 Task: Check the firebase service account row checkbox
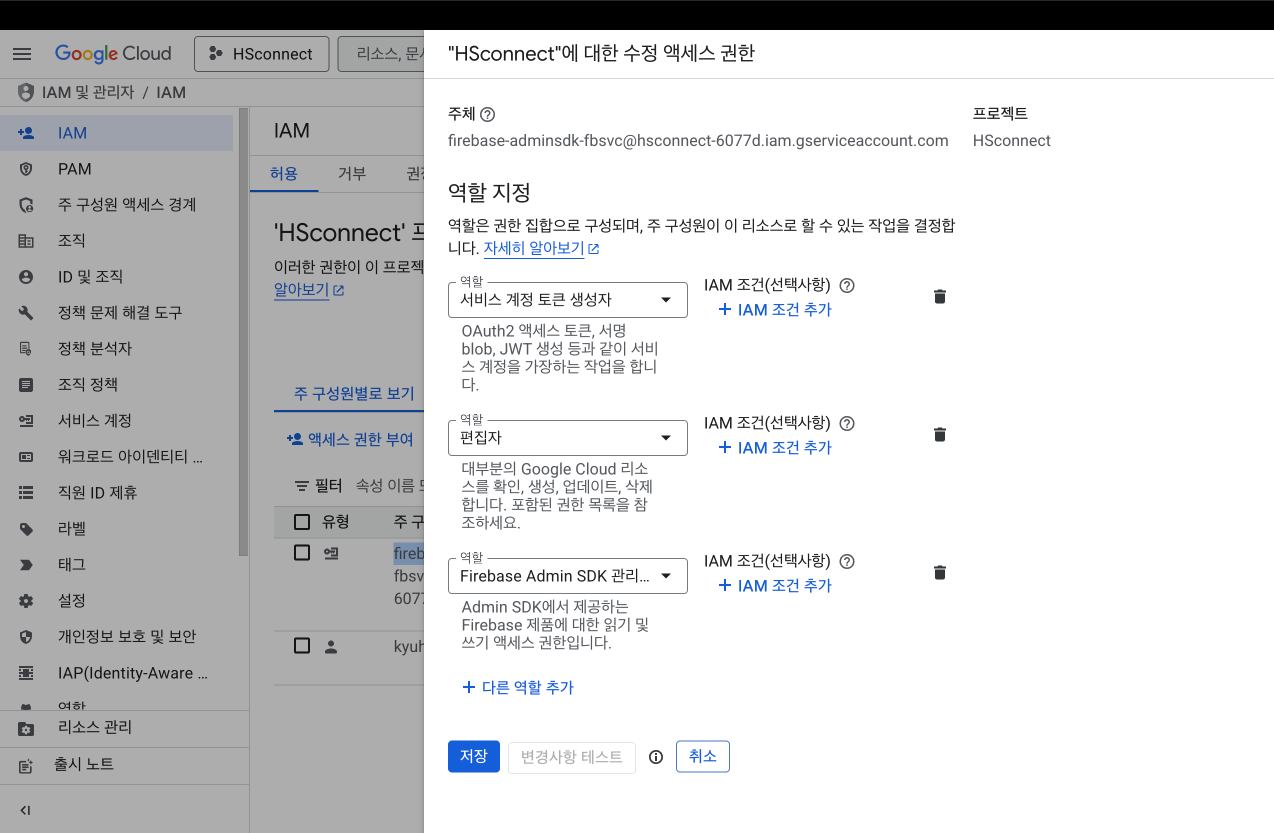[302, 552]
